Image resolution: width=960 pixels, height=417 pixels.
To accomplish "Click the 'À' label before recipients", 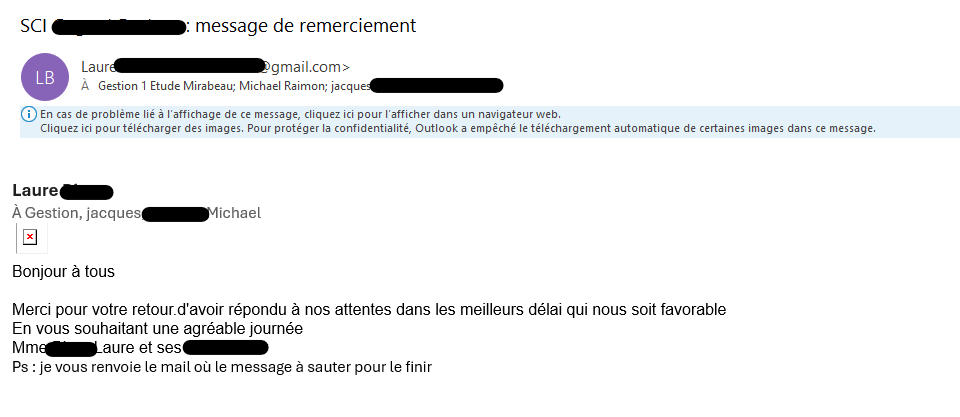I will [86, 86].
